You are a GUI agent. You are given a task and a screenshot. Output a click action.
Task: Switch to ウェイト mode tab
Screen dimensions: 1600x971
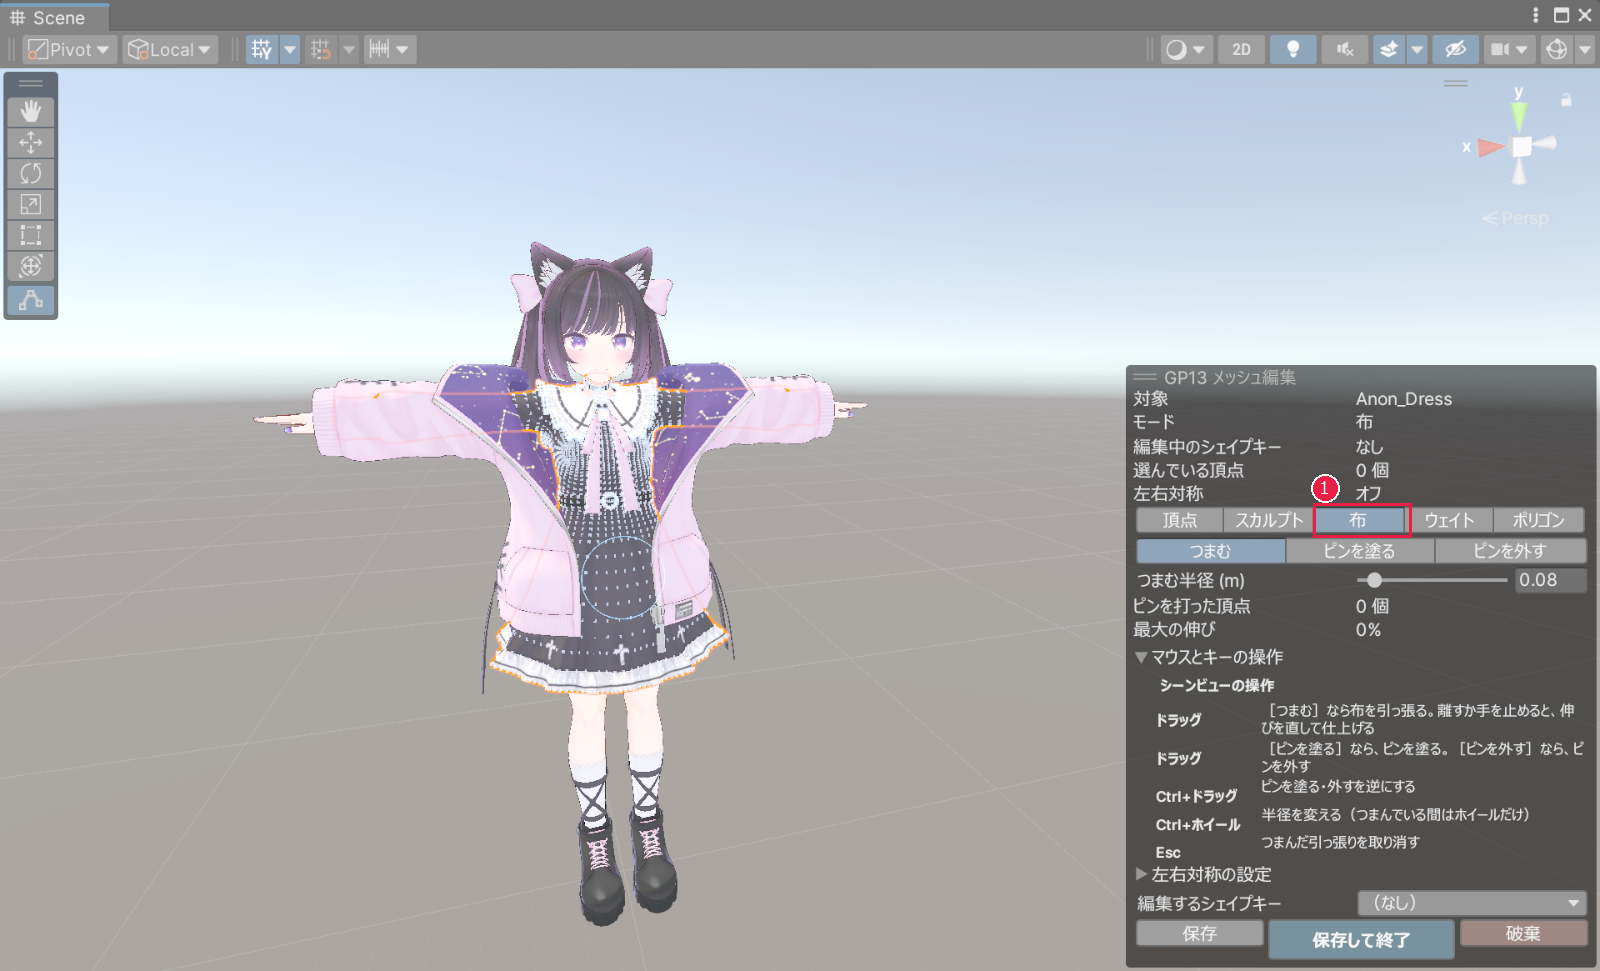1449,520
